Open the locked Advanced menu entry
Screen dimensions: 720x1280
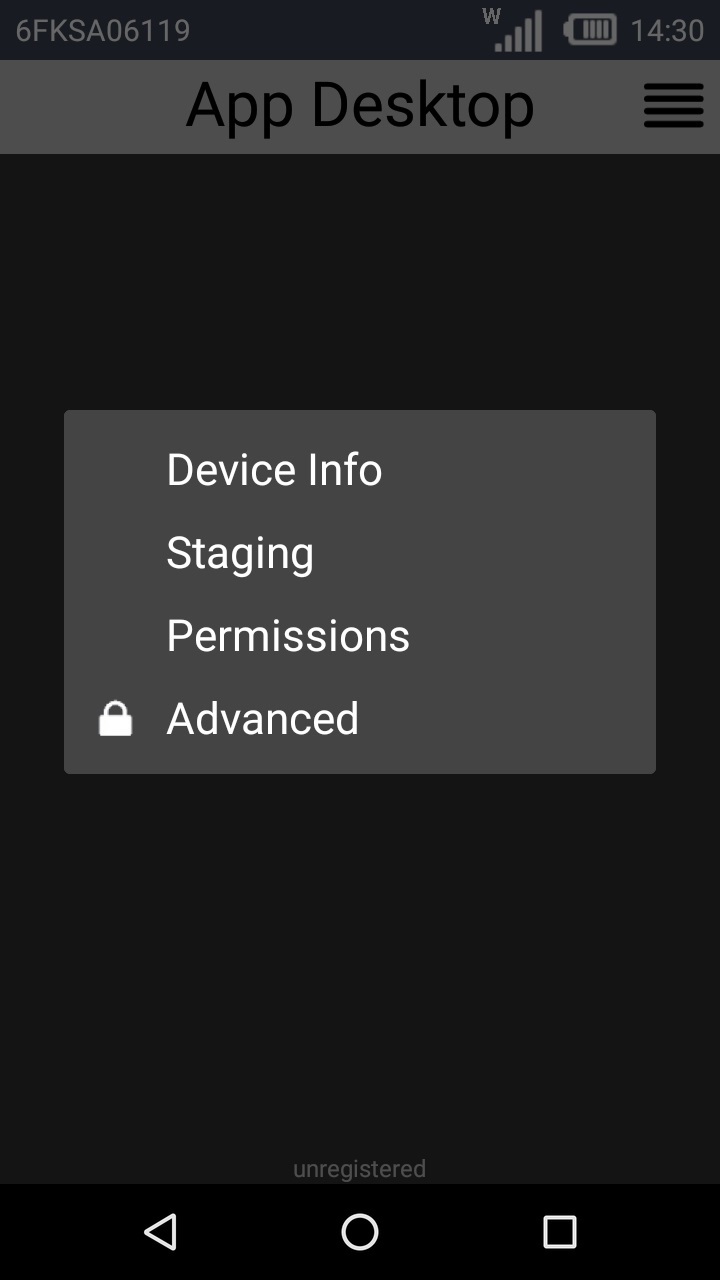point(262,718)
